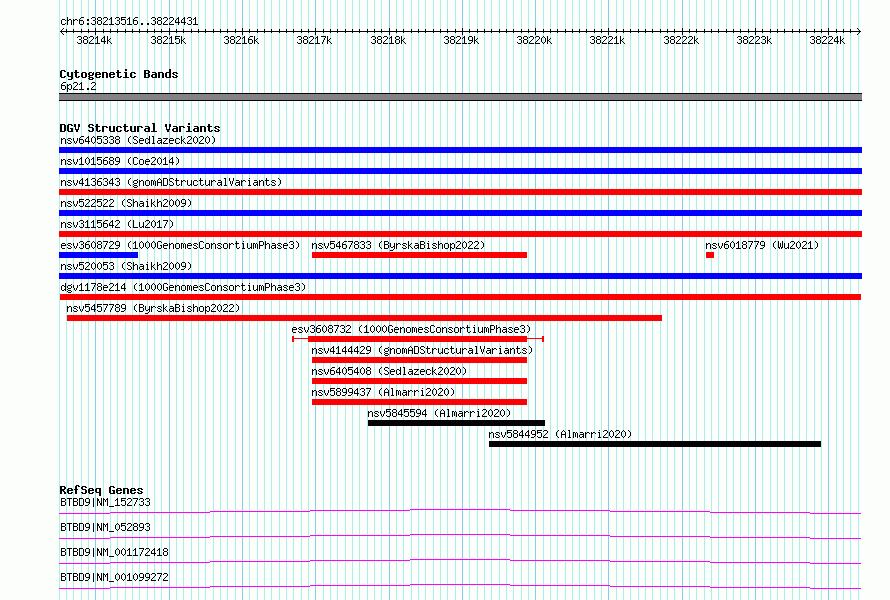Click the 38220k ruler tick label
890x600 pixels.
tap(534, 40)
